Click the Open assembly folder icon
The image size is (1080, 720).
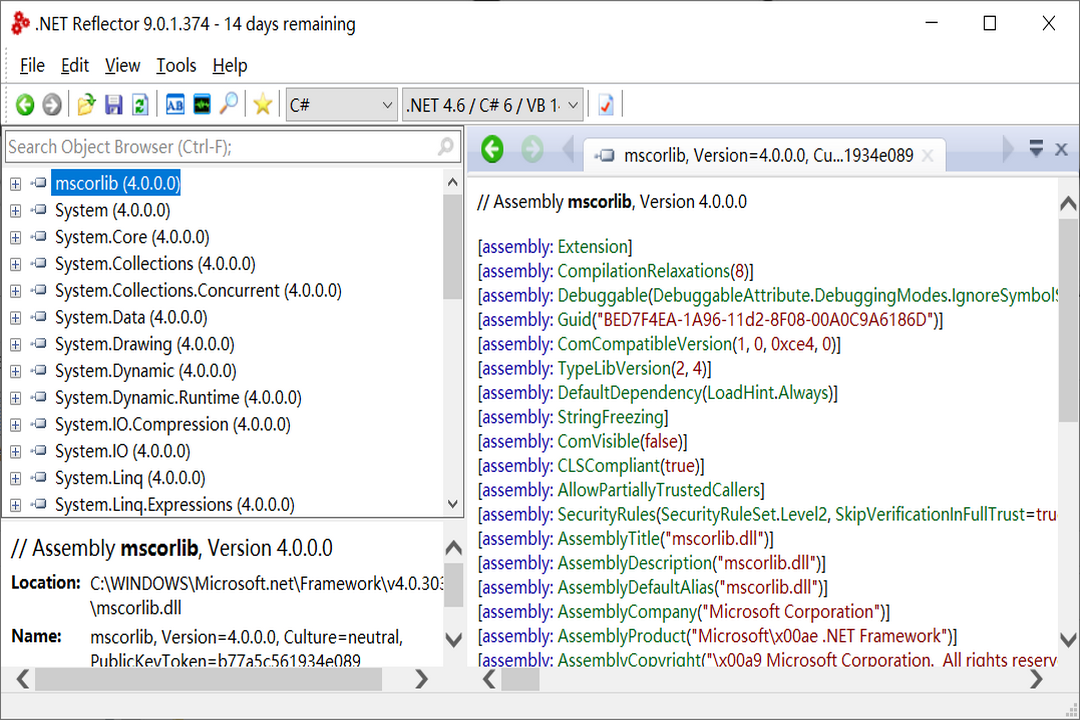coord(87,105)
